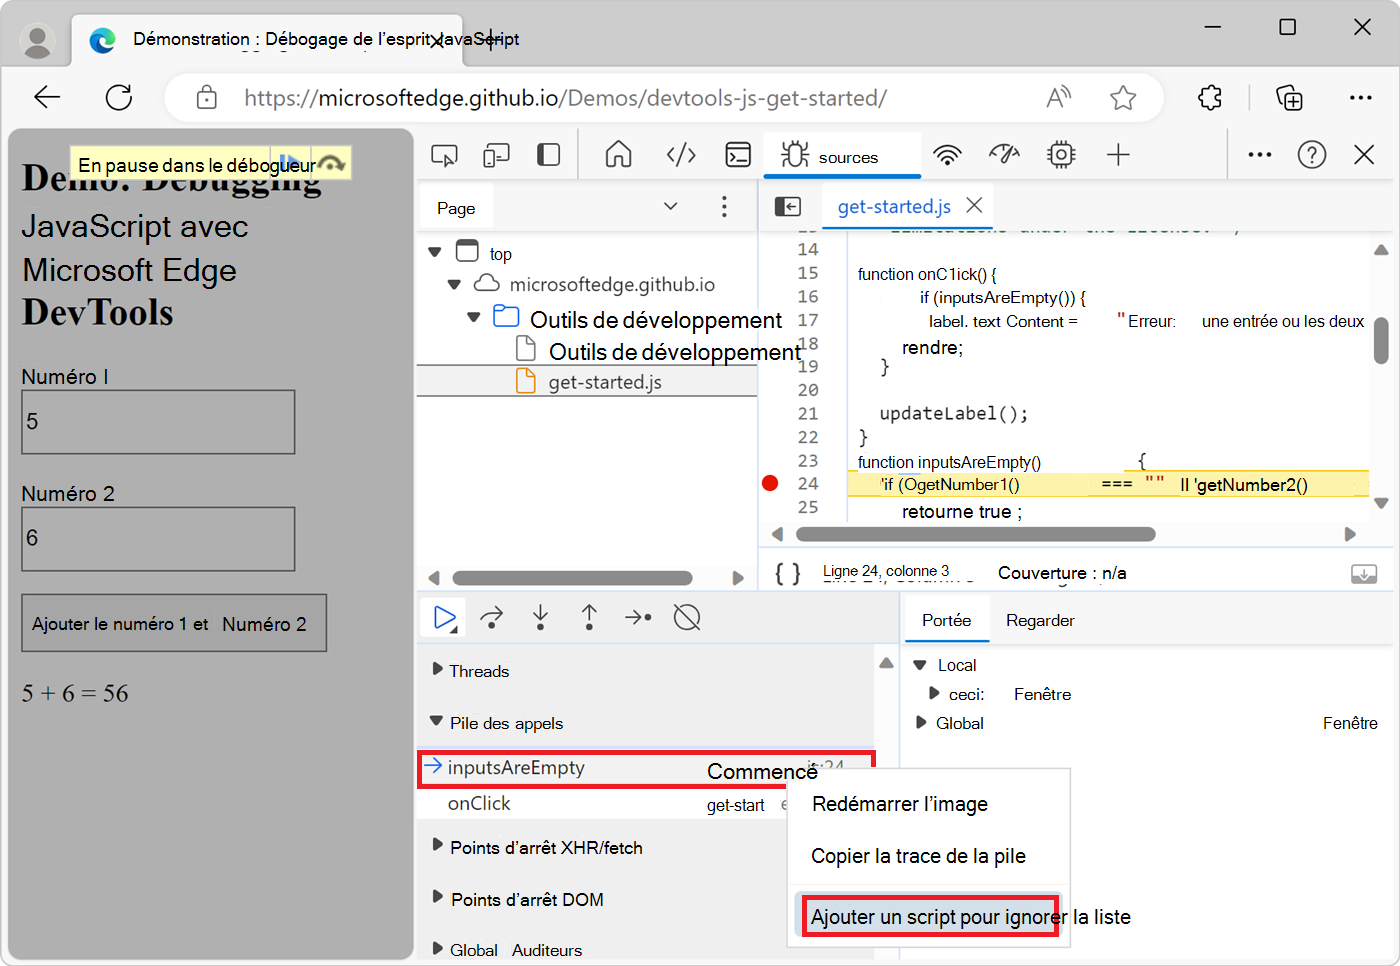
Task: Open the browser Extensions puzzle icon
Action: 1210,97
